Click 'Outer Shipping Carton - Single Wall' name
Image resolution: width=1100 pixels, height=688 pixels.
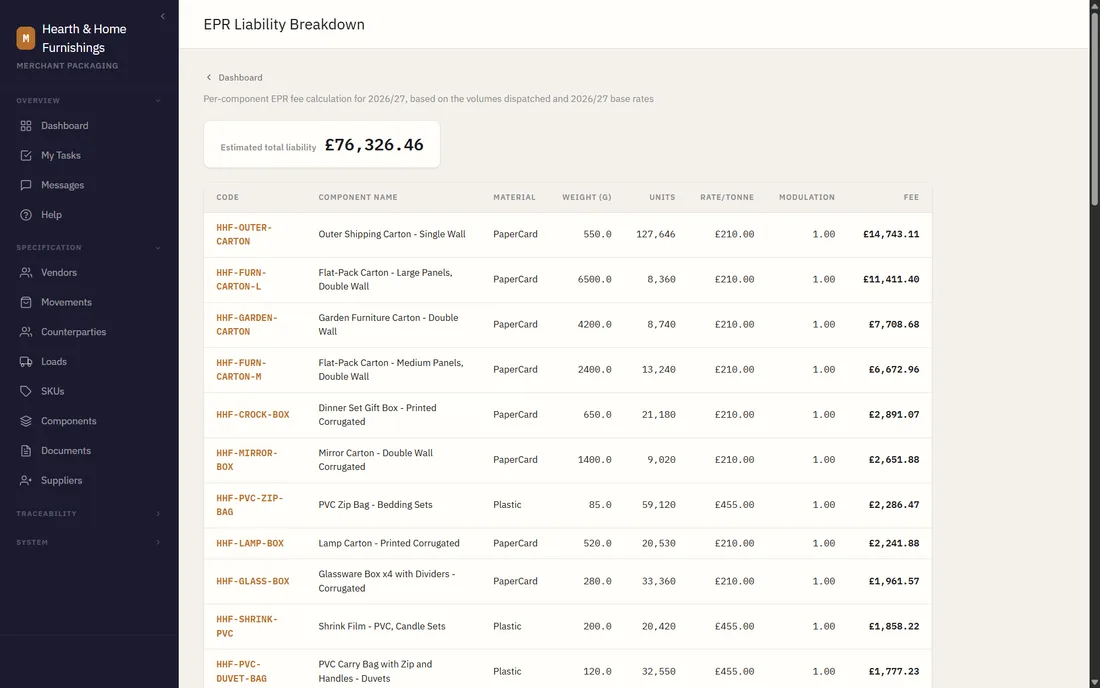392,234
